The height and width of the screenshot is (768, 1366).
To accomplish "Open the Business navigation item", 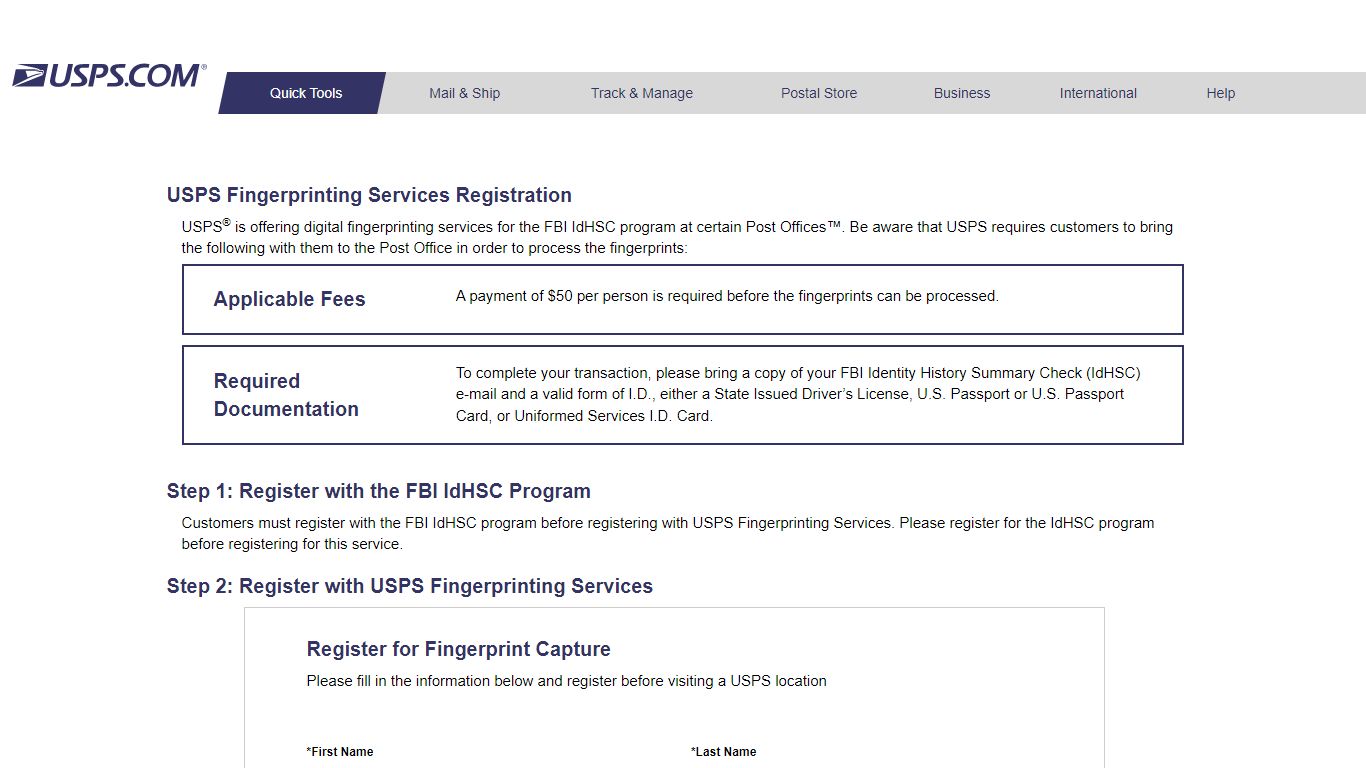I will [962, 93].
